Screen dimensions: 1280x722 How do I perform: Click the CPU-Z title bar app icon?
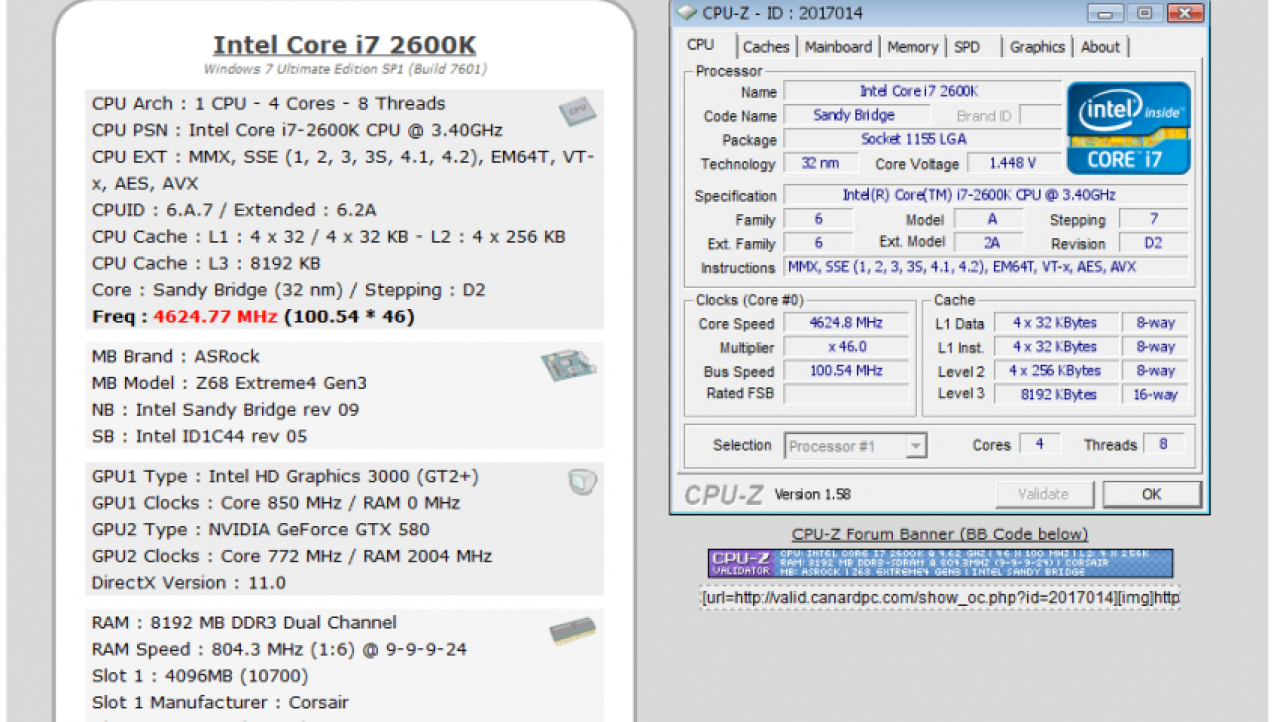(685, 13)
